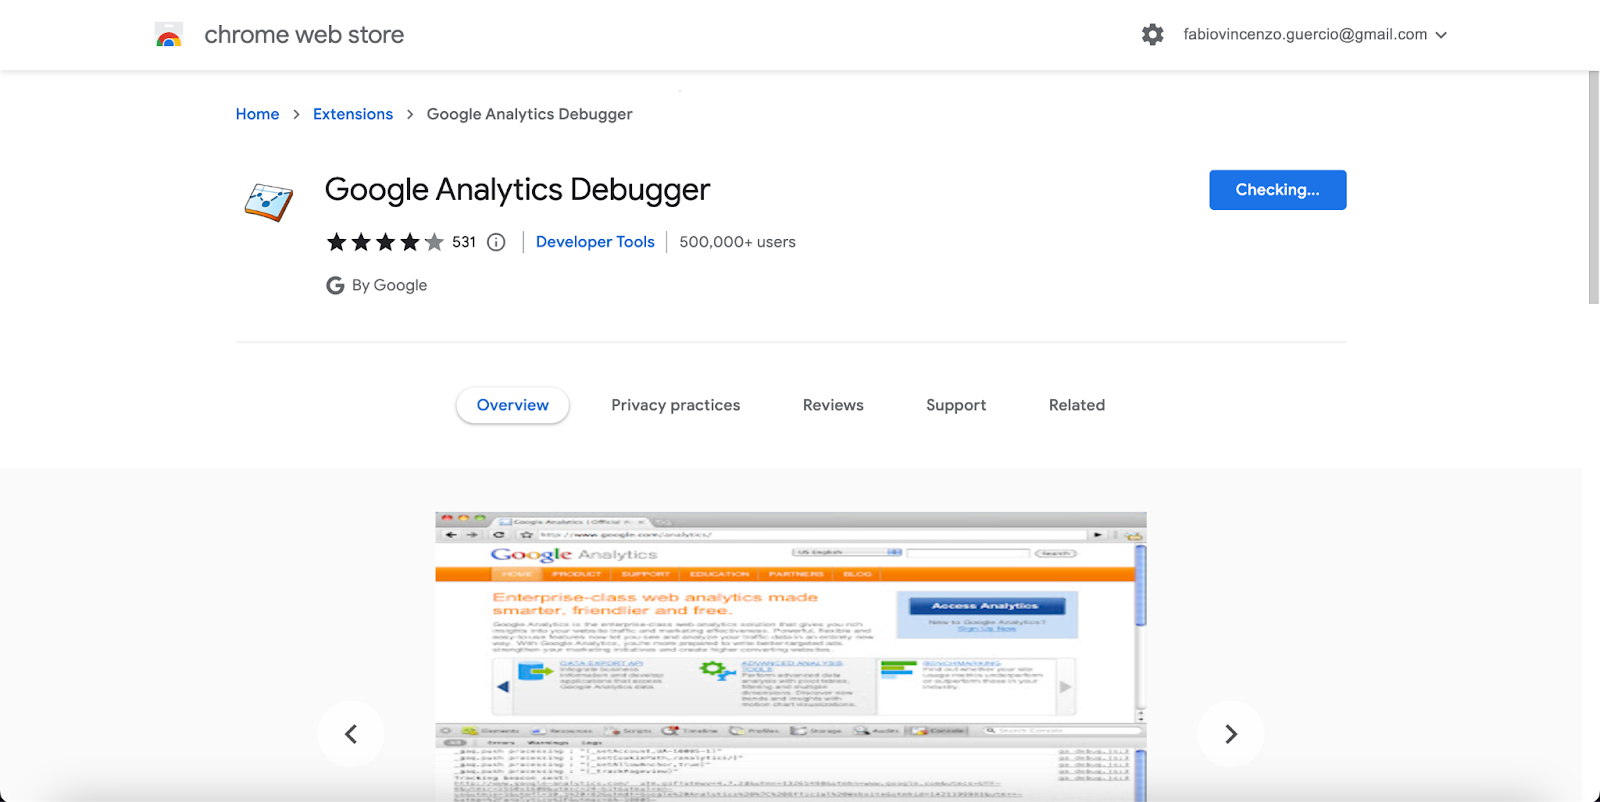Click the 500,000+ users text
Screen dimensions: 1600x802
[738, 242]
